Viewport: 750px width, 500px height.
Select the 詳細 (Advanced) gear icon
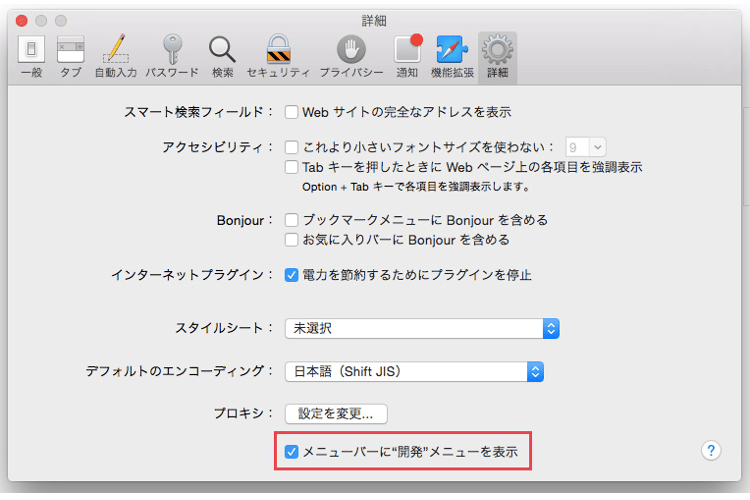point(497,56)
